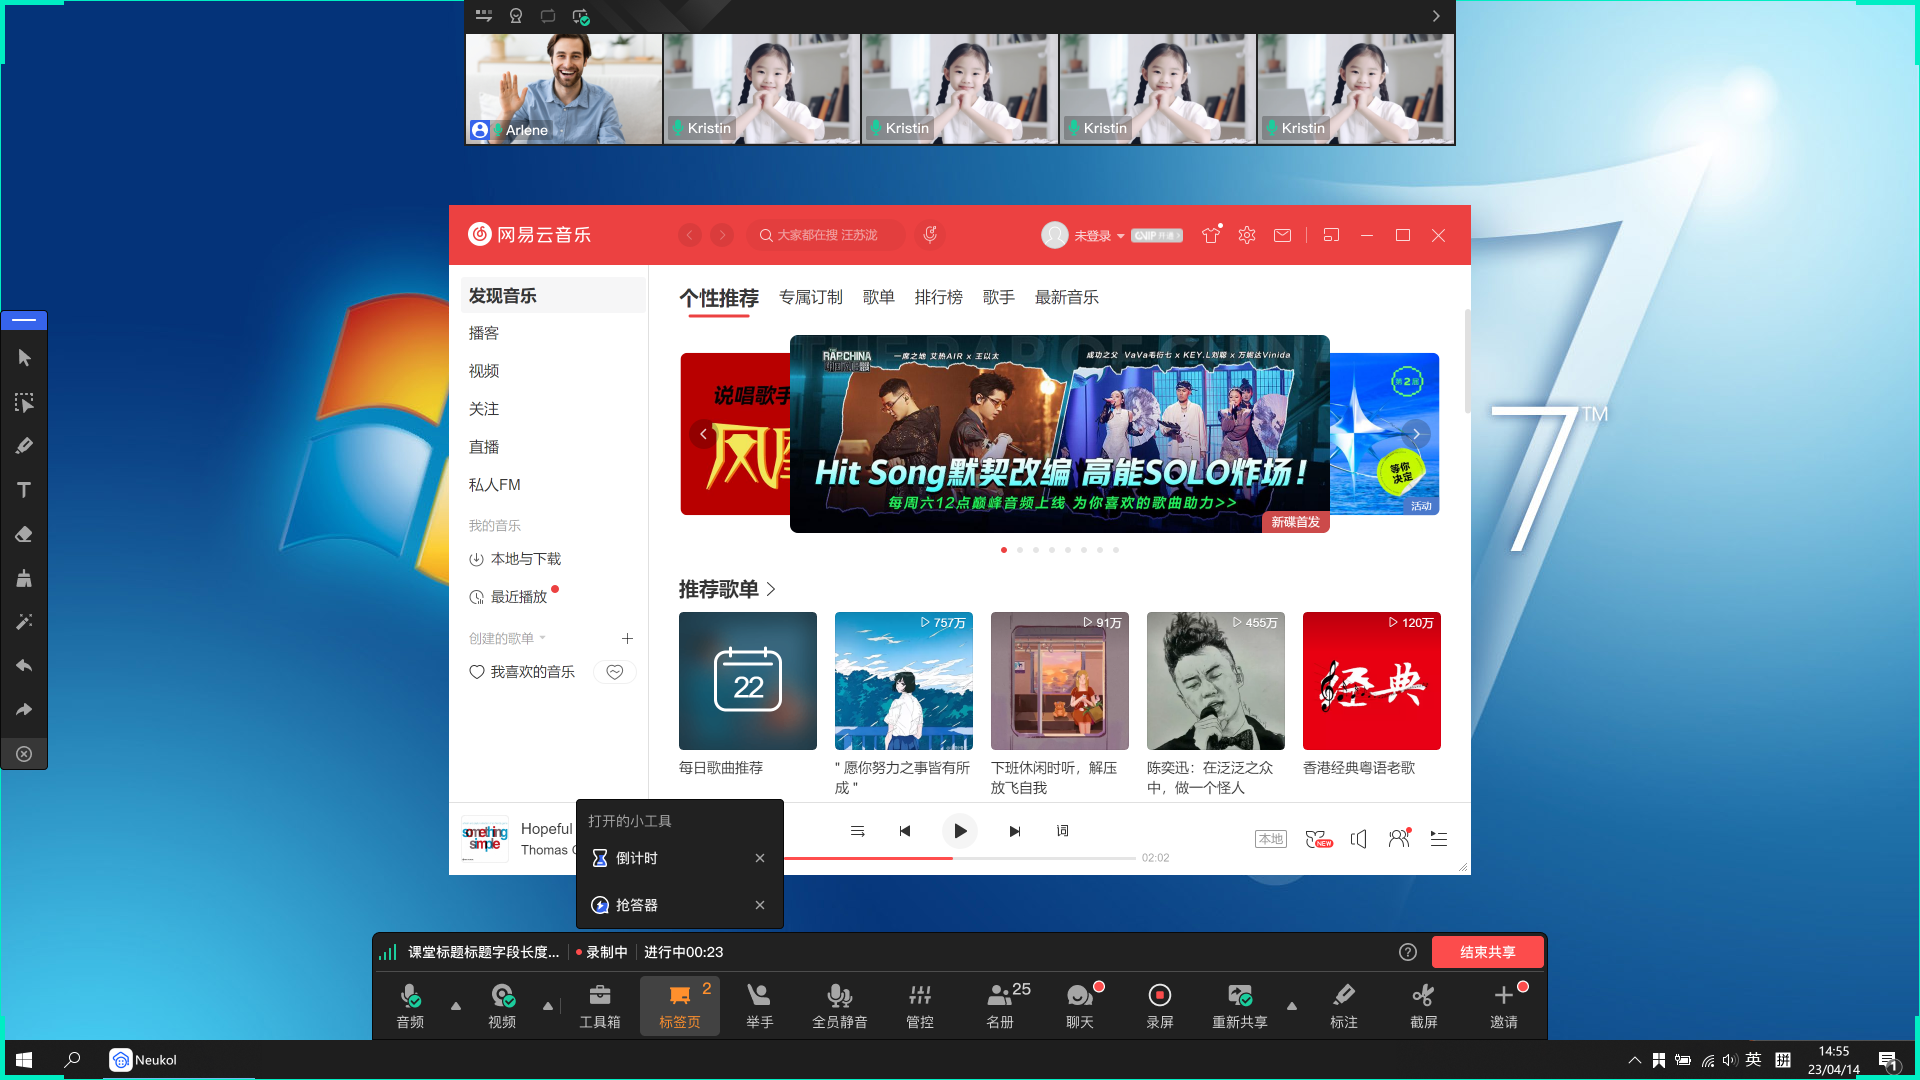Play the current song
This screenshot has height=1080, width=1920.
(960, 831)
